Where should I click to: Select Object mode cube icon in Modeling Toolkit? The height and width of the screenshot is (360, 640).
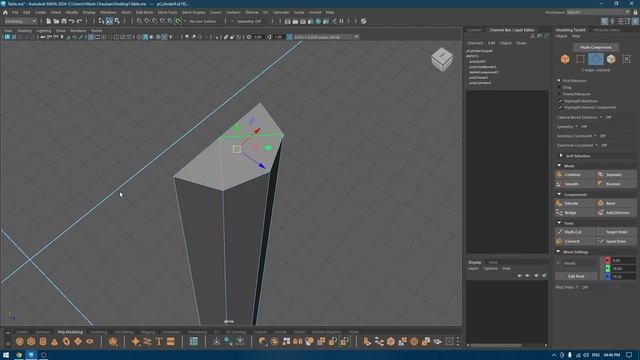point(565,59)
